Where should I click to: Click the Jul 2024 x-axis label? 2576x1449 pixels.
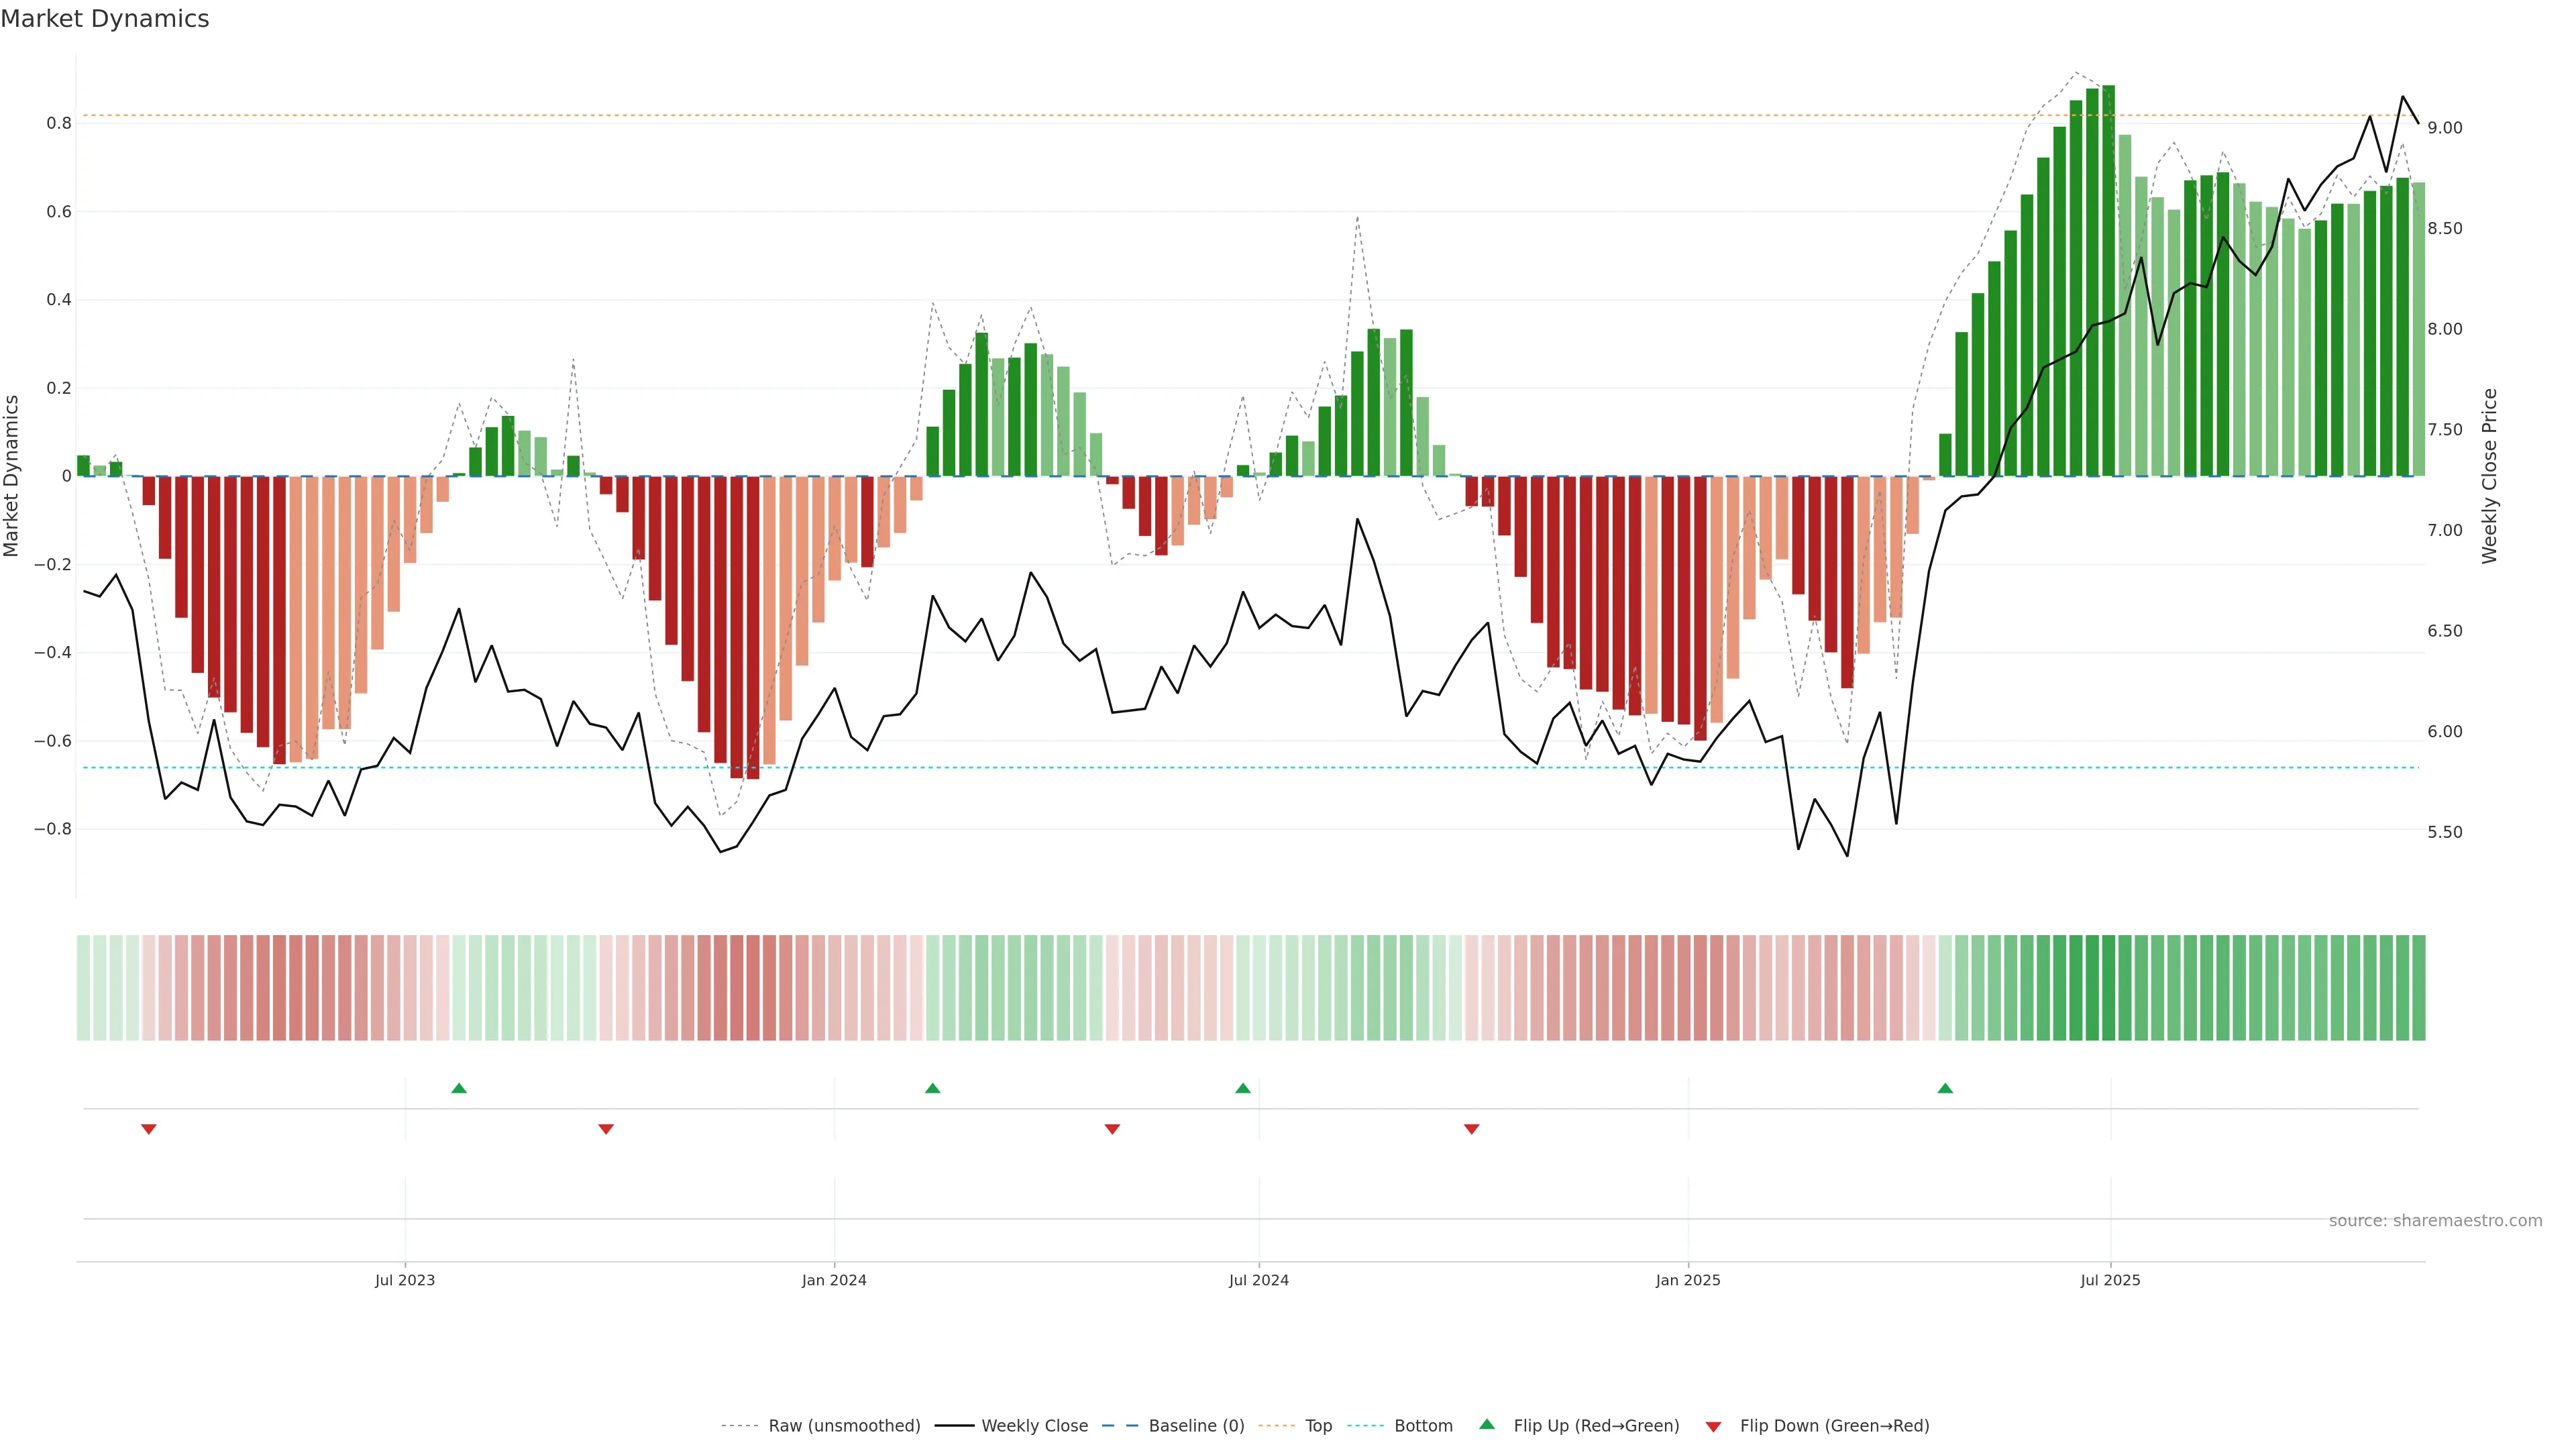click(x=1258, y=1281)
